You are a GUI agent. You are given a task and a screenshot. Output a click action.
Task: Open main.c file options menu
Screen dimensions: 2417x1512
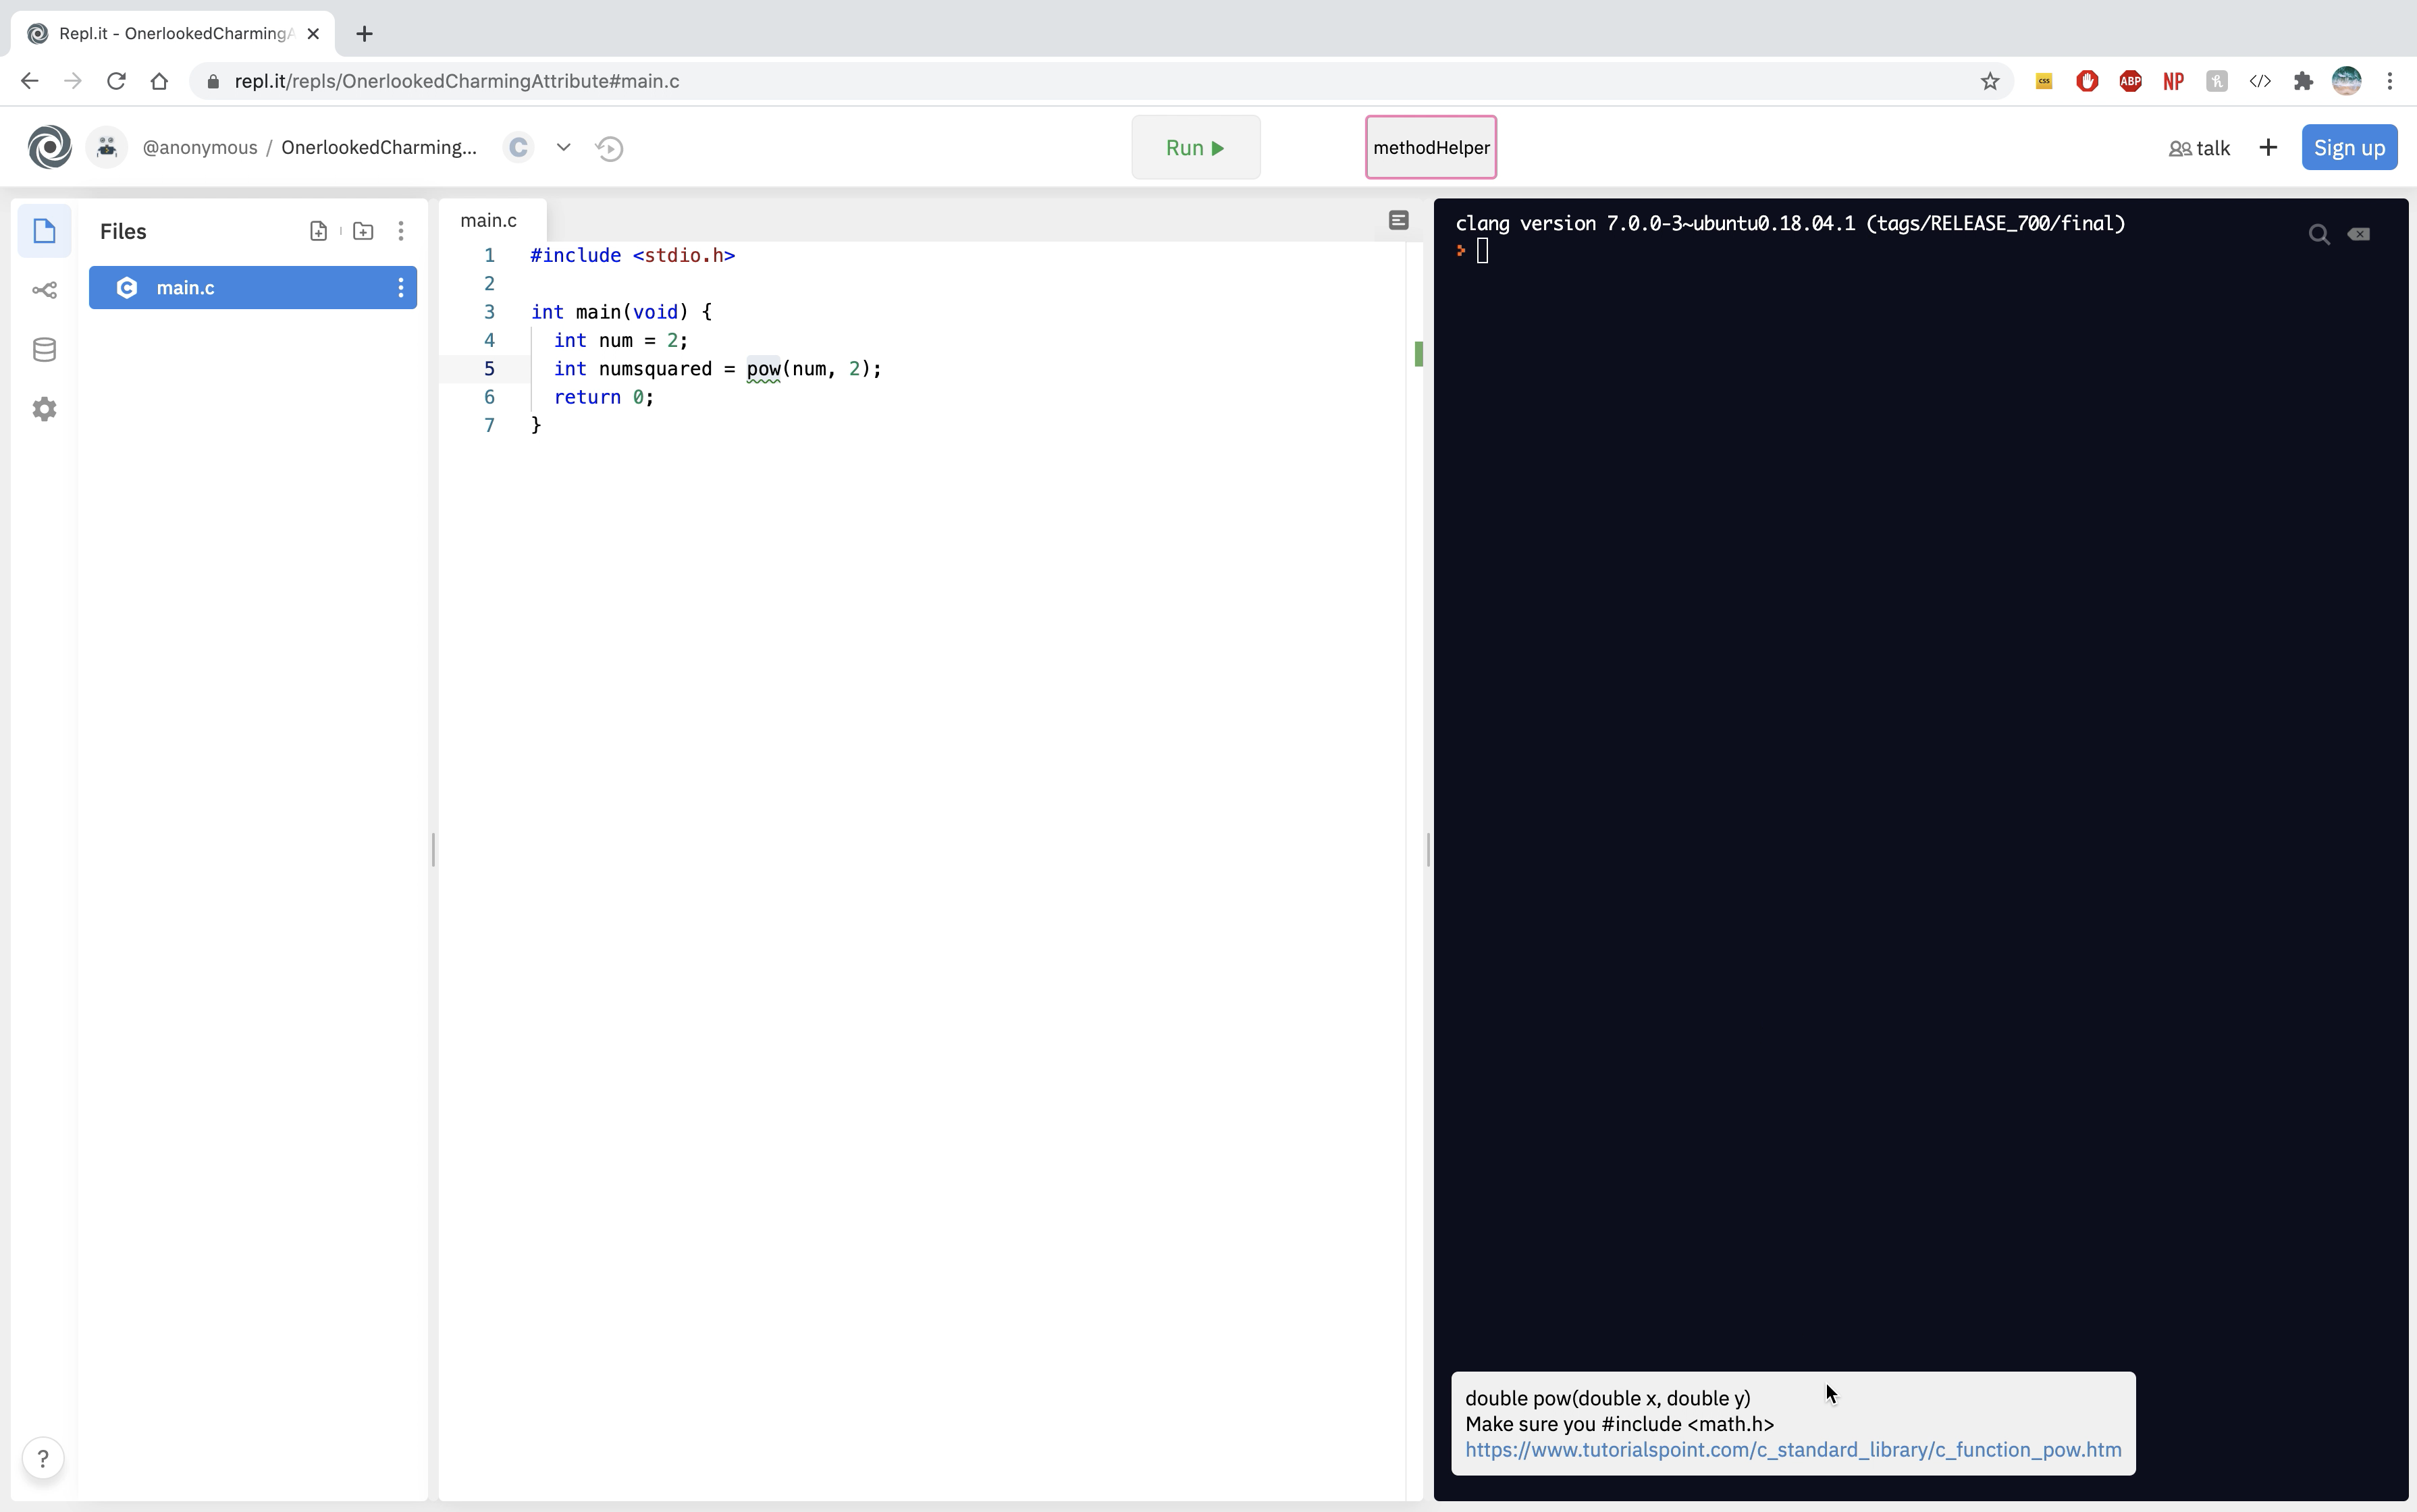click(x=401, y=288)
